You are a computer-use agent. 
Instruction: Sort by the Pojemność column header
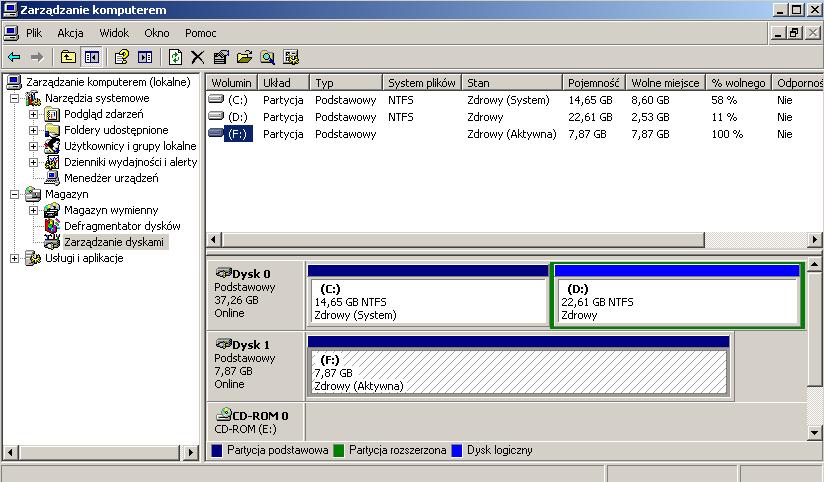click(594, 83)
